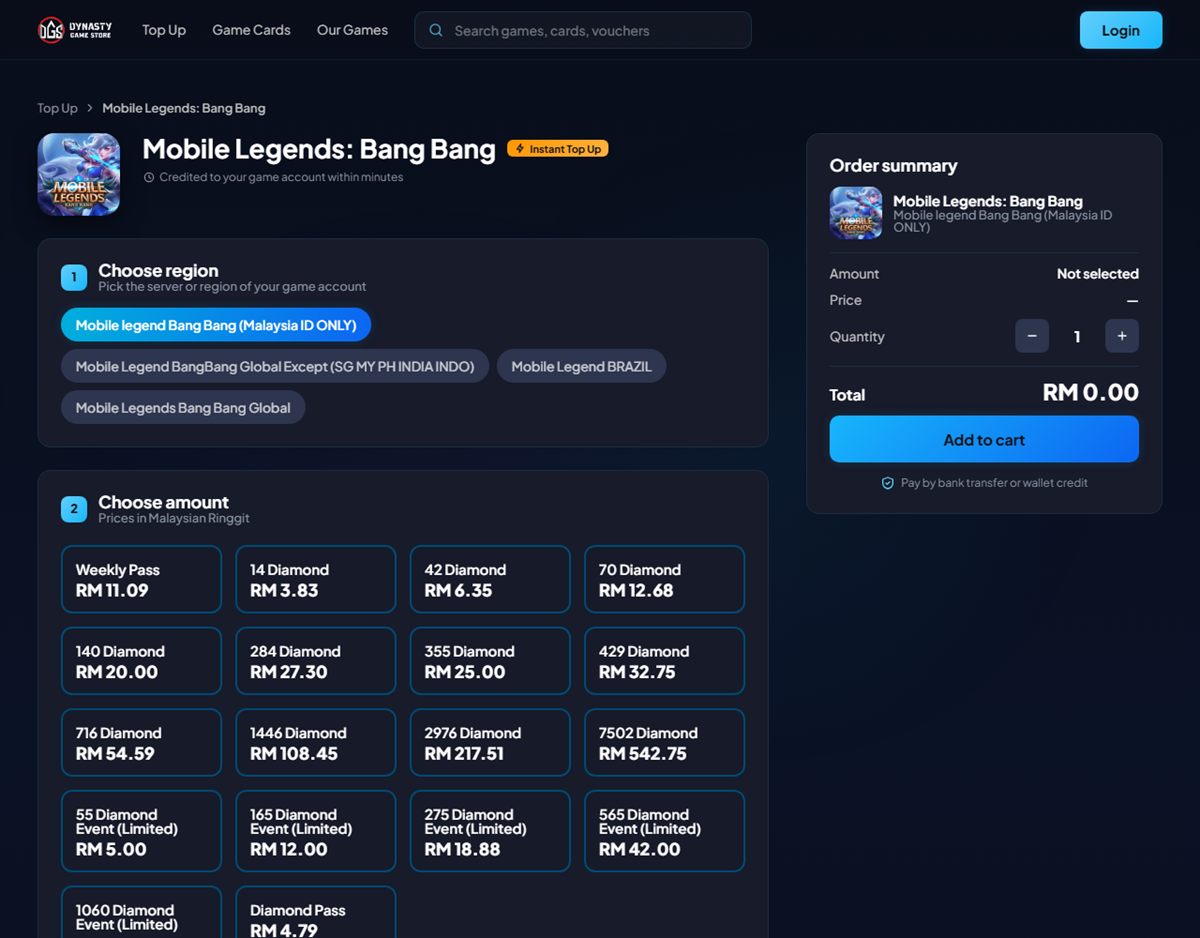Screen dimensions: 1200x938
Task: Focus the search games input field
Action: coord(583,30)
